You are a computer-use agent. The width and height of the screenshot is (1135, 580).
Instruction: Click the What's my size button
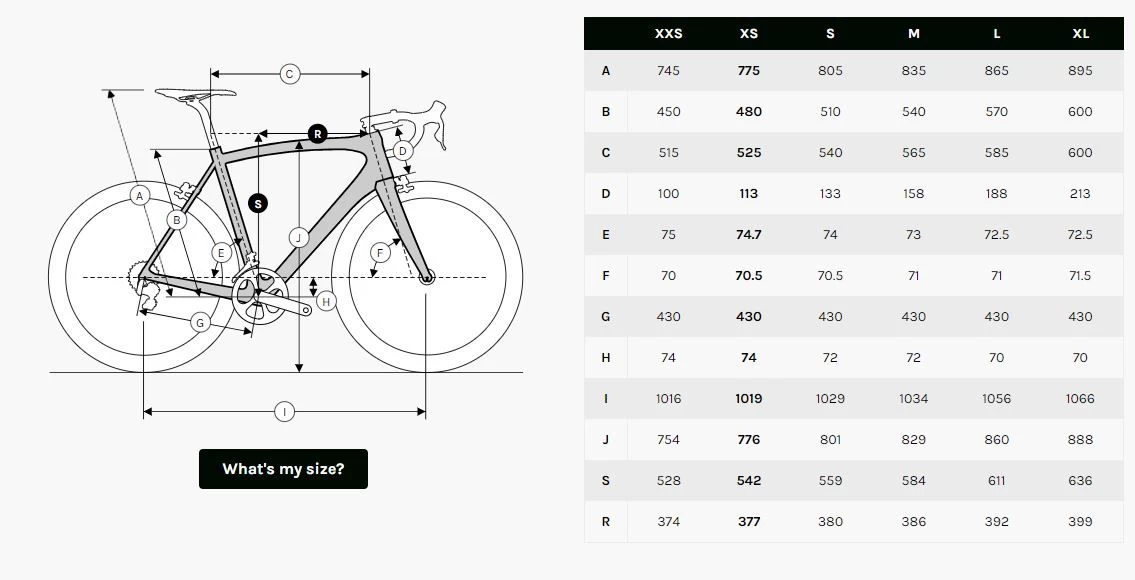coord(283,468)
